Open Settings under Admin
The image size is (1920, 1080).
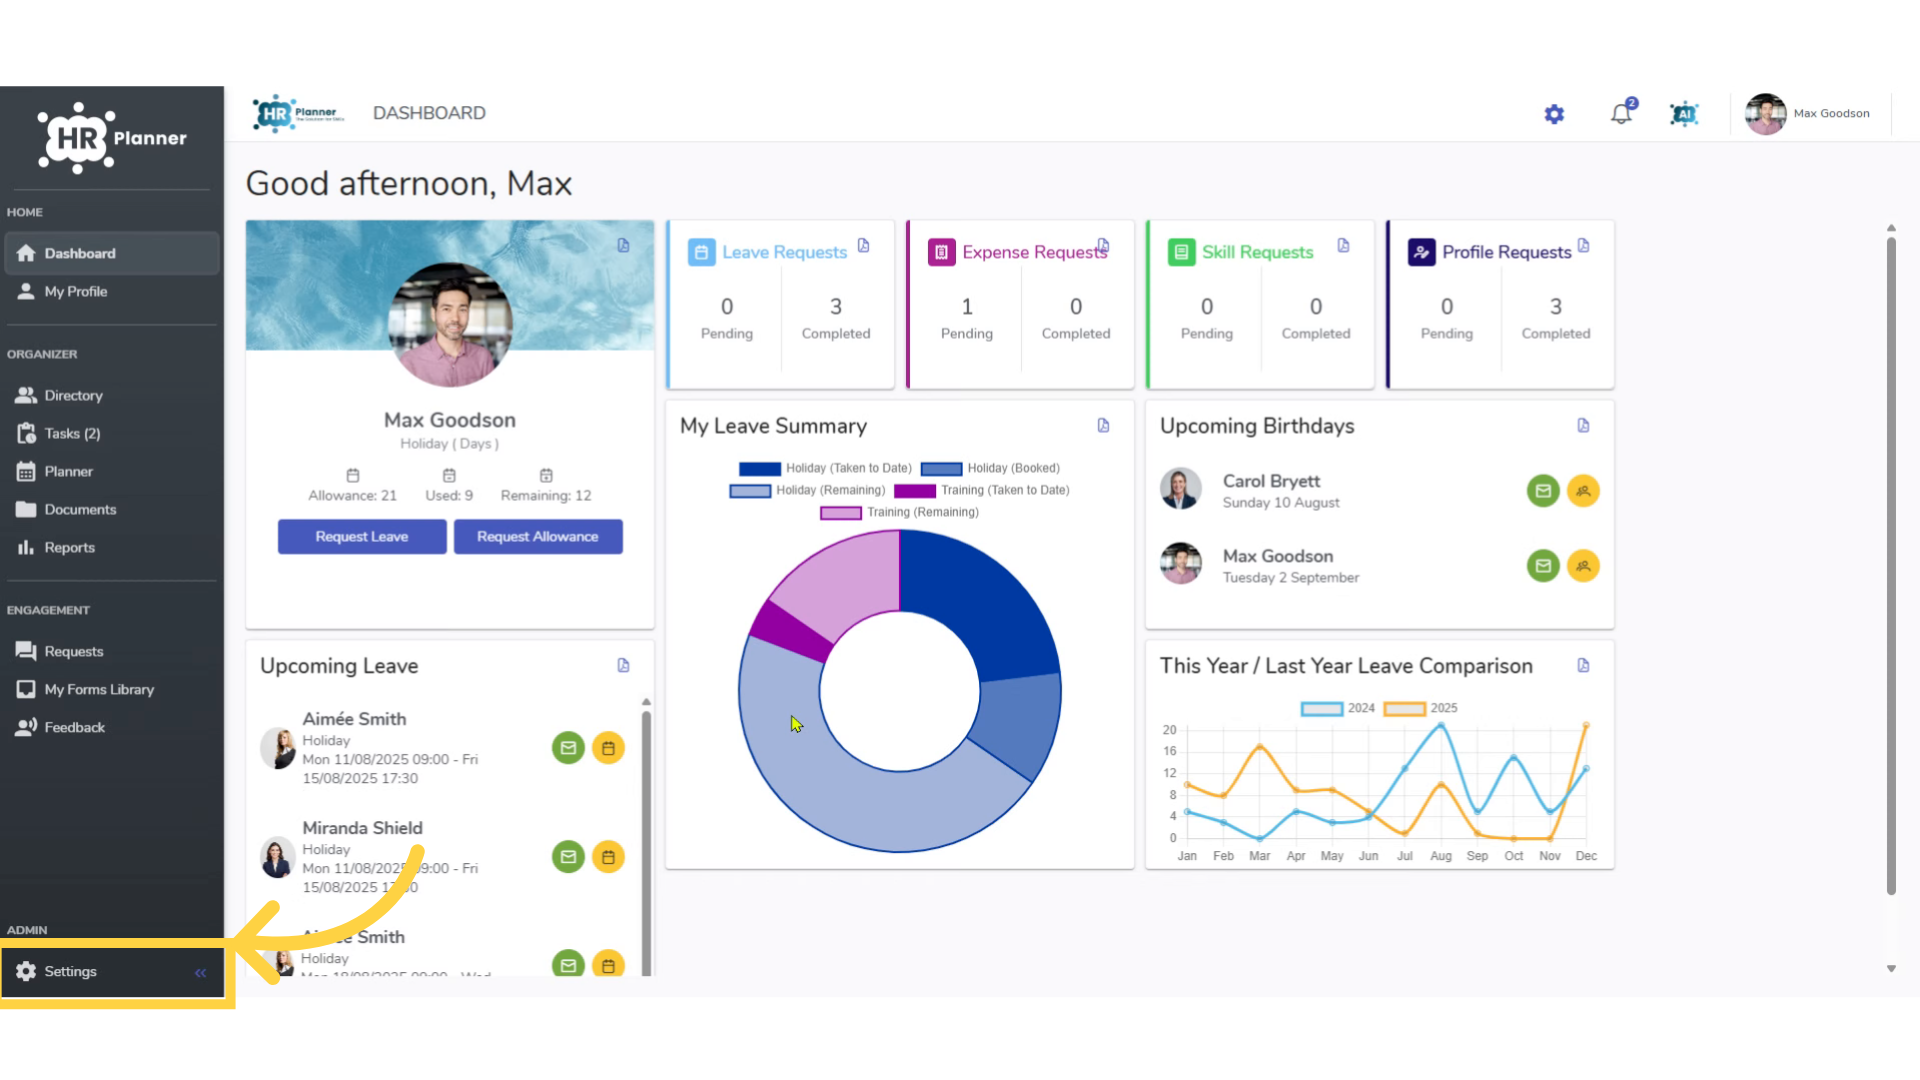111,972
